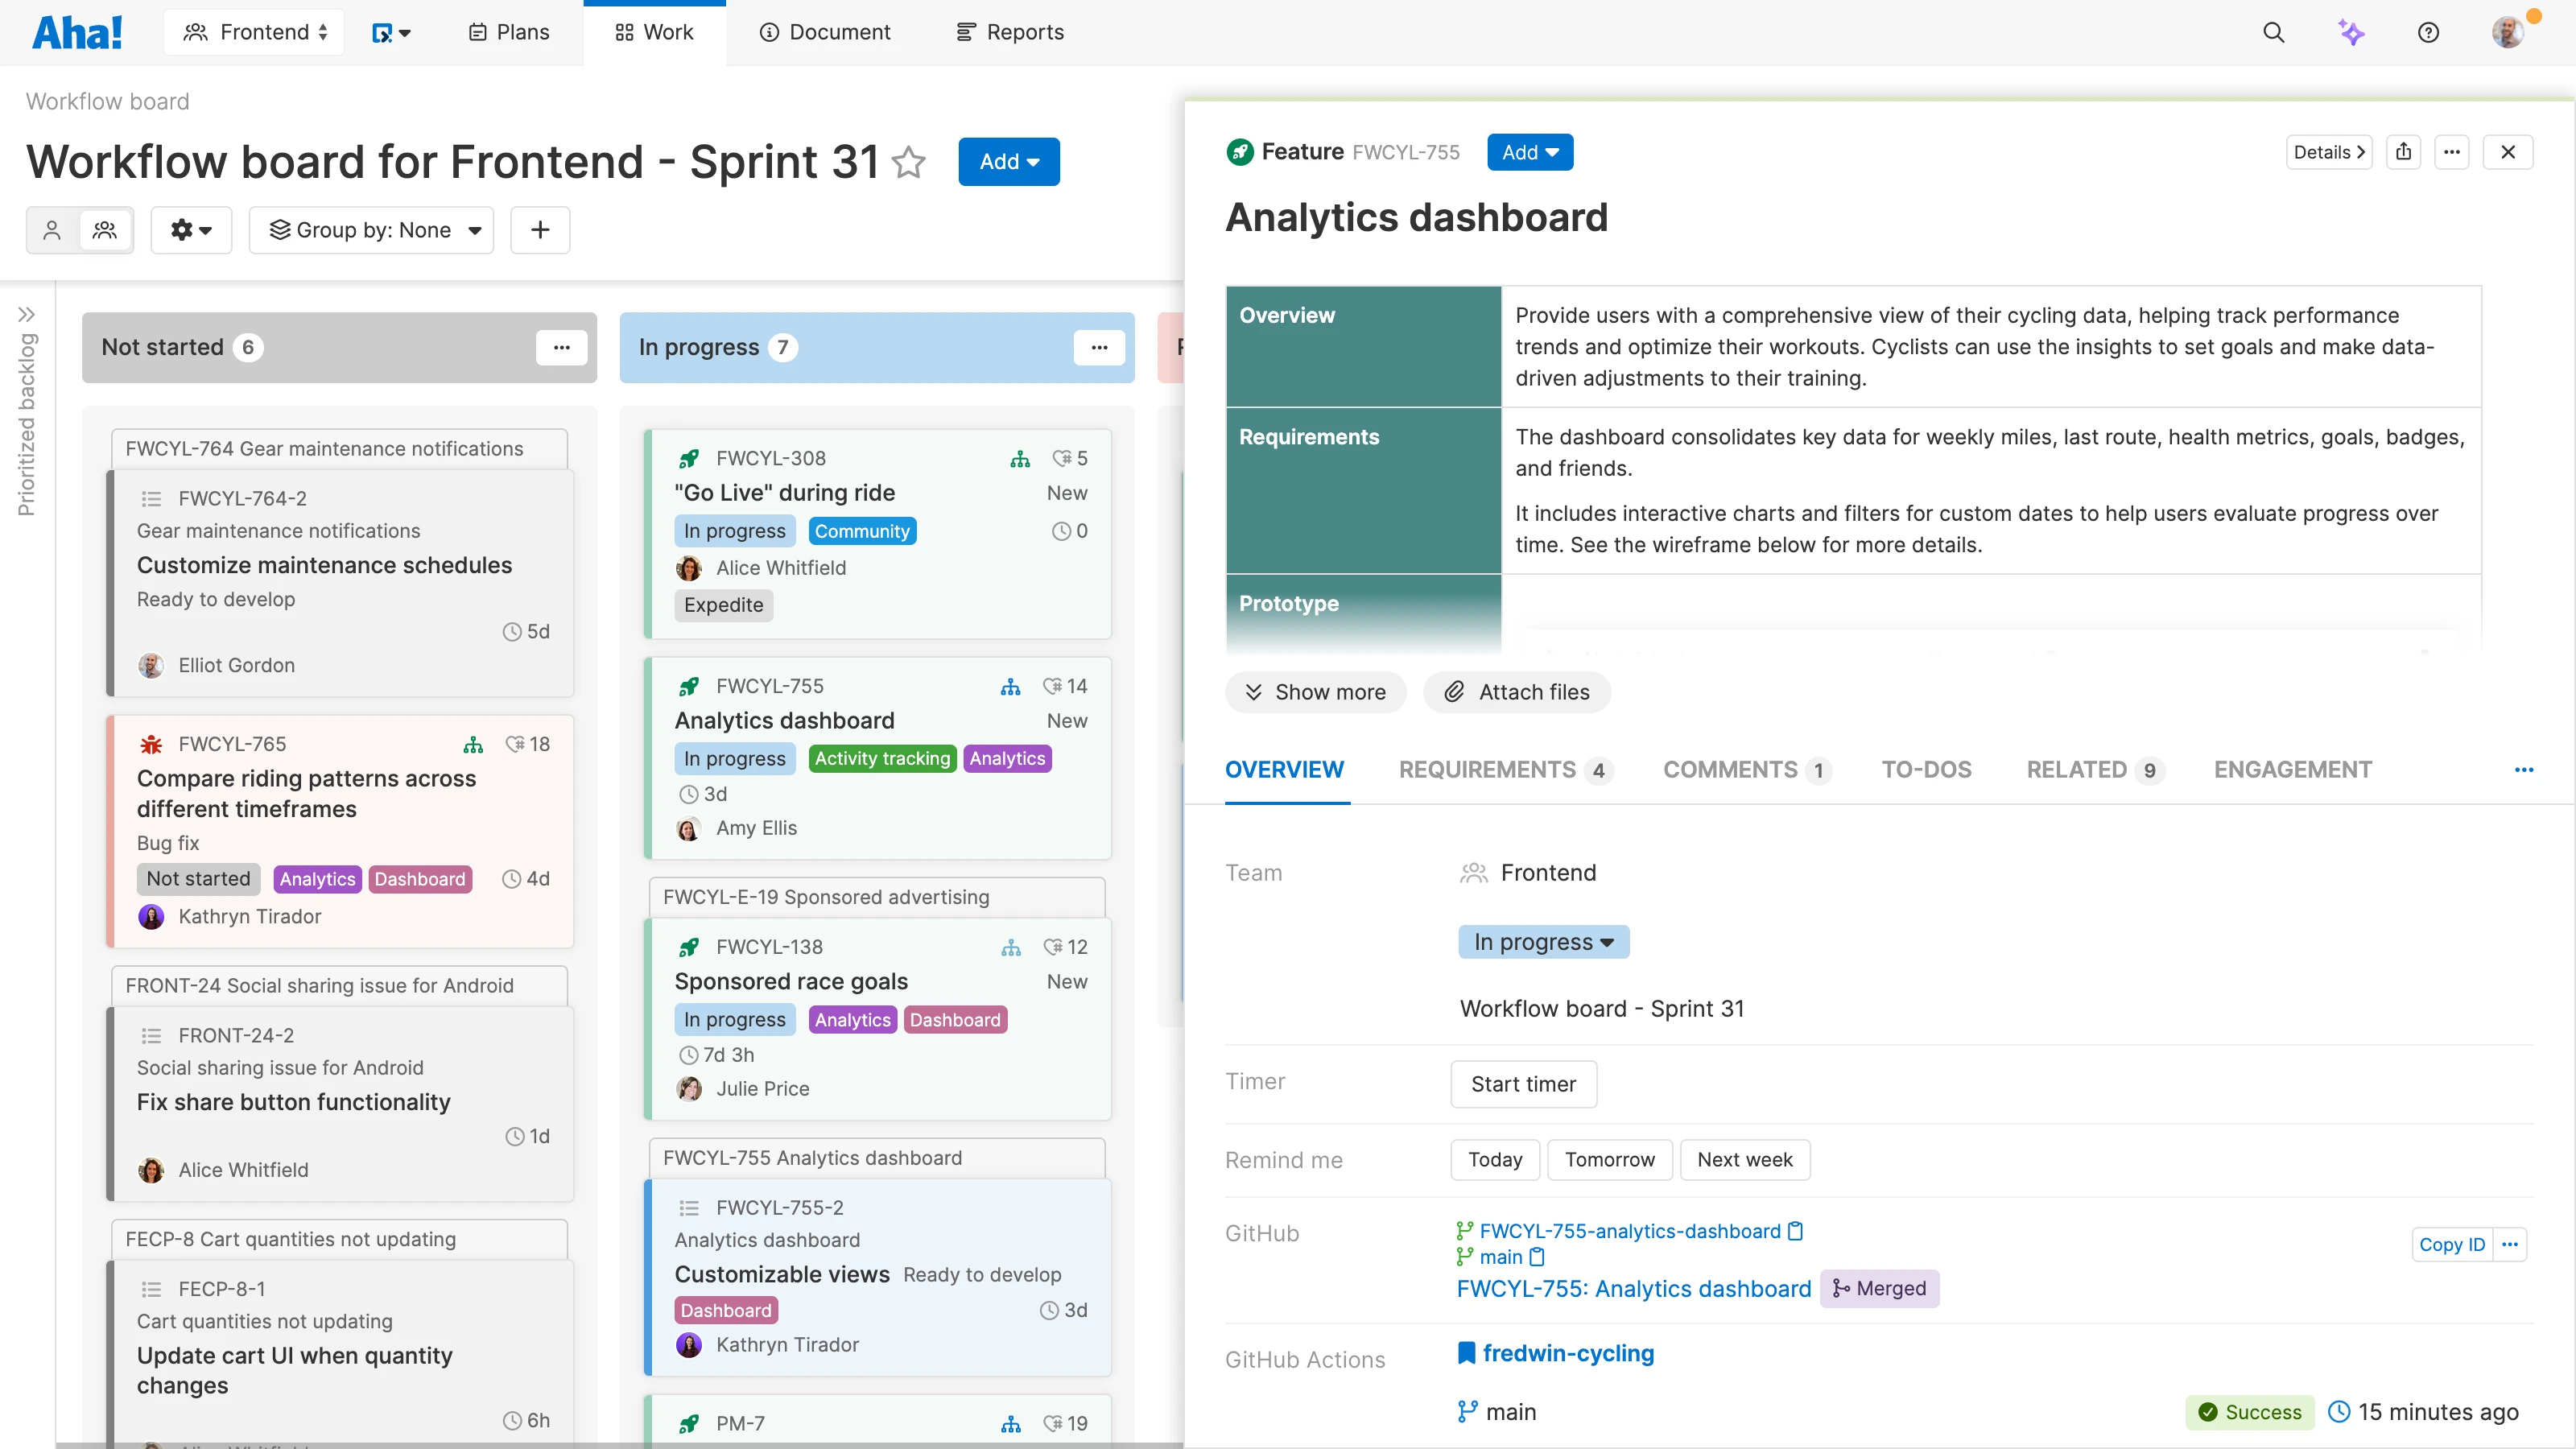Open the In progress status dropdown
The image size is (2576, 1449).
(x=1542, y=941)
